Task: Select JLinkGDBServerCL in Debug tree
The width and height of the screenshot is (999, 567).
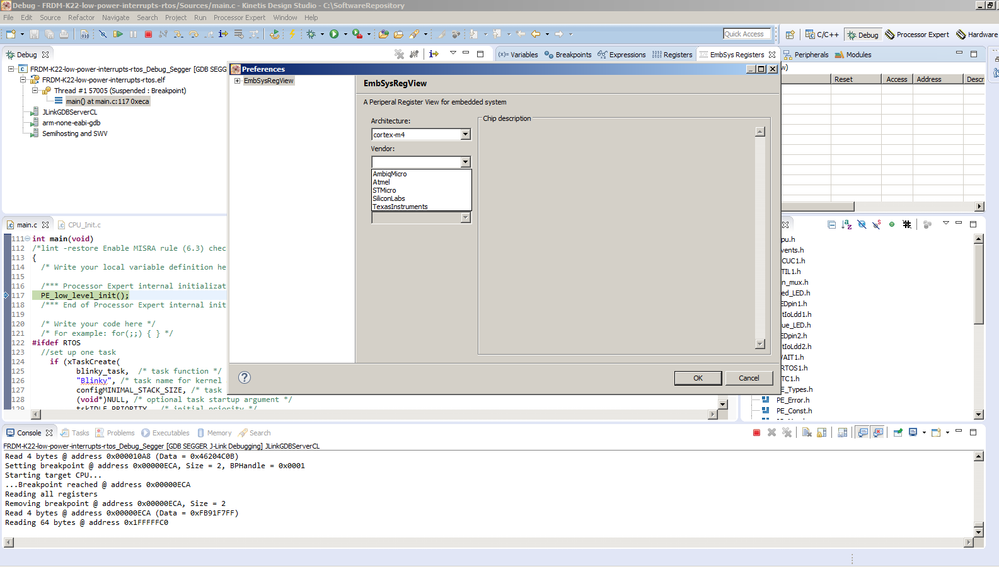Action: 69,112
